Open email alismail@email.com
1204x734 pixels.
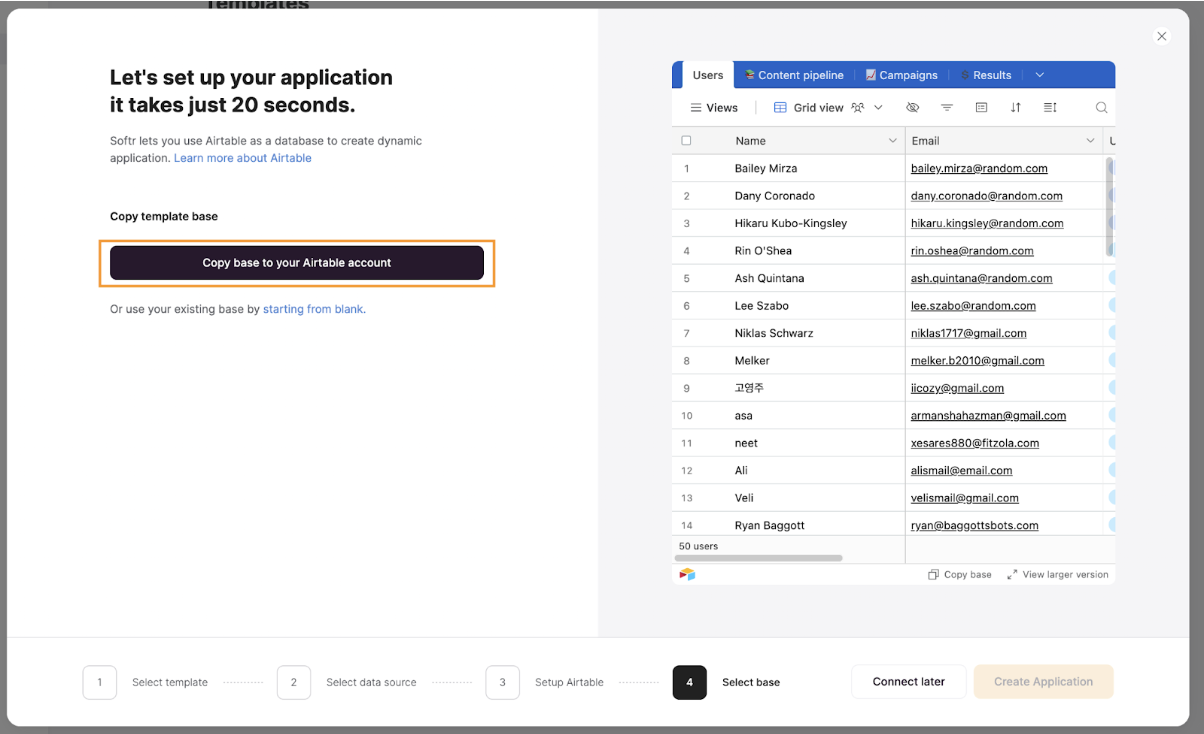pyautogui.click(x=961, y=470)
